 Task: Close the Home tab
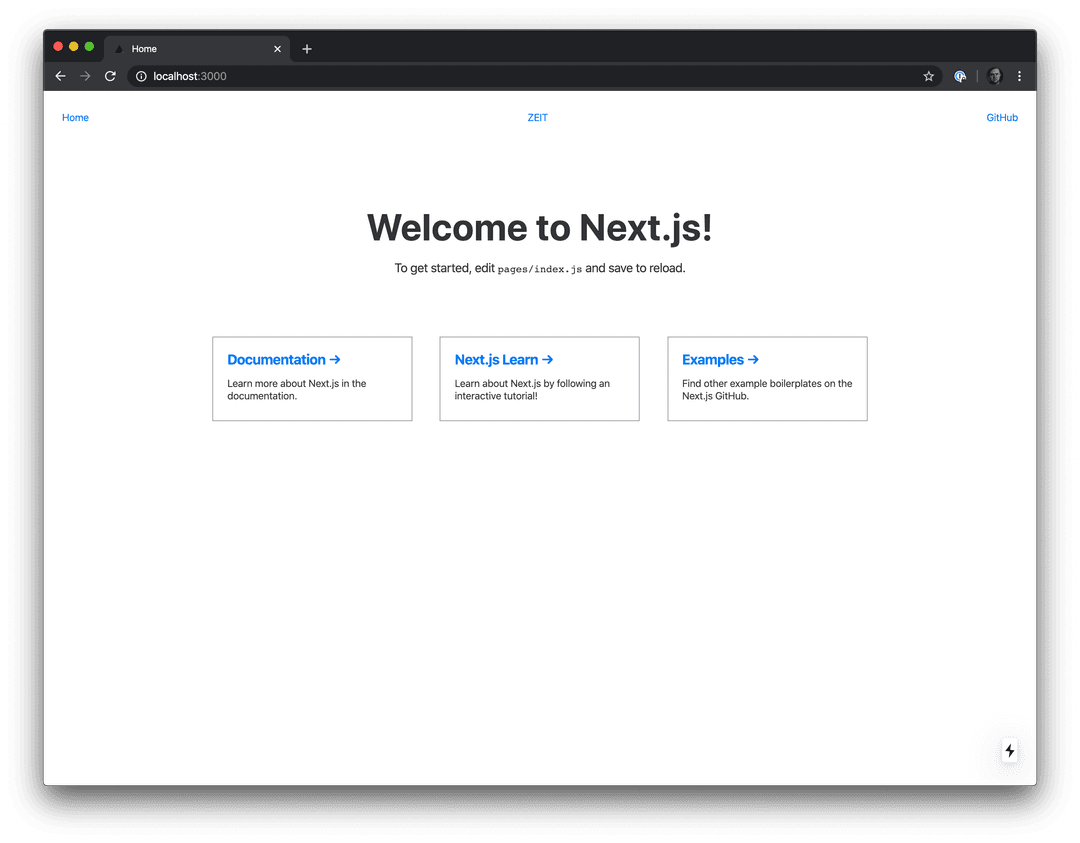click(x=277, y=48)
